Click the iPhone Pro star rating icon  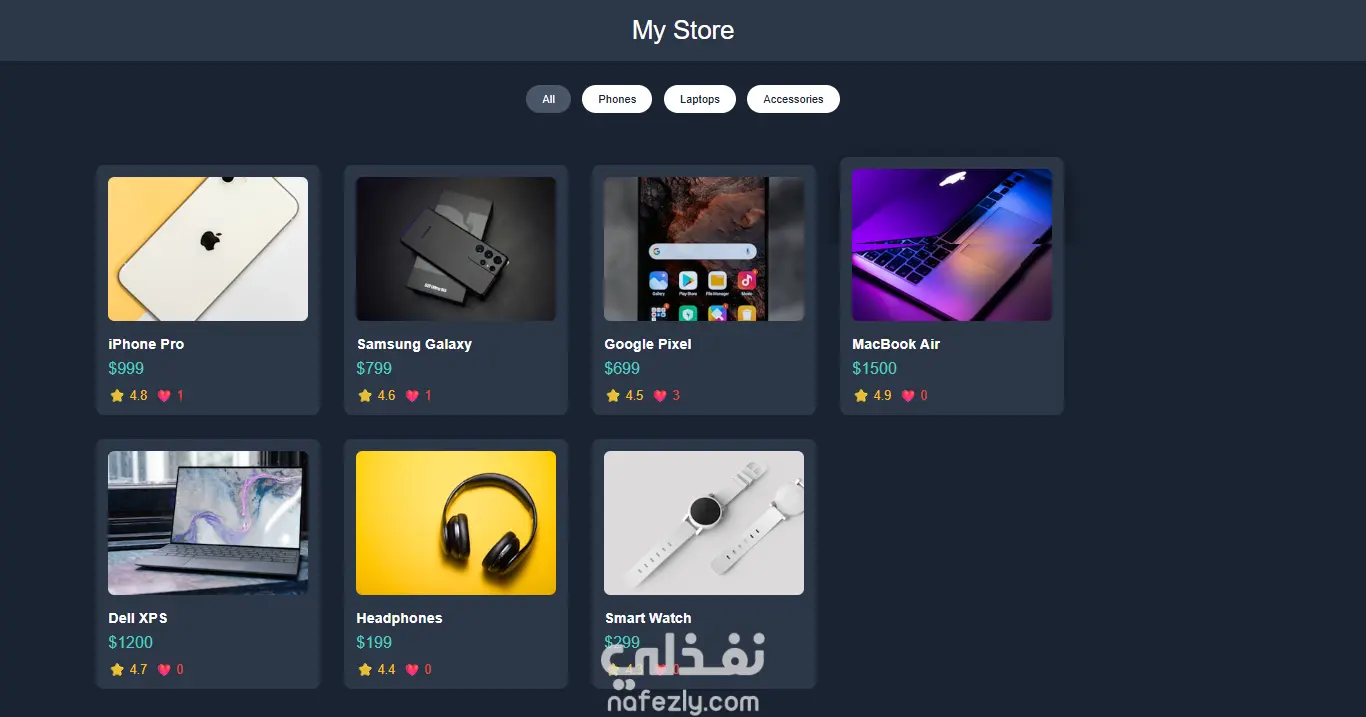coord(117,396)
